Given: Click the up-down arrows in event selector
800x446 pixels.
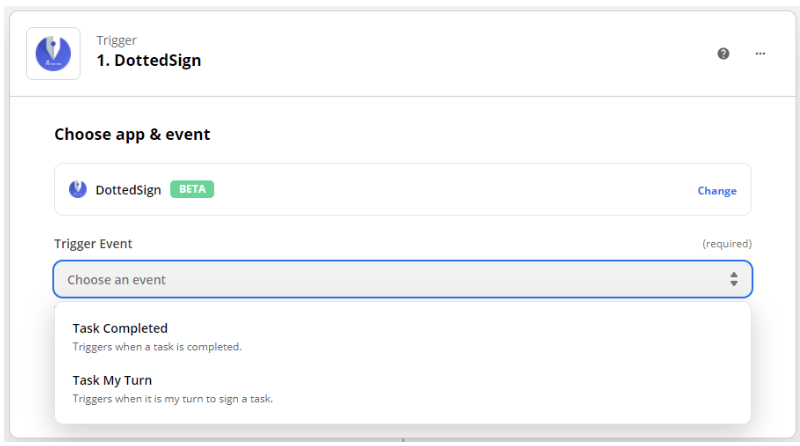Looking at the screenshot, I should (734, 279).
